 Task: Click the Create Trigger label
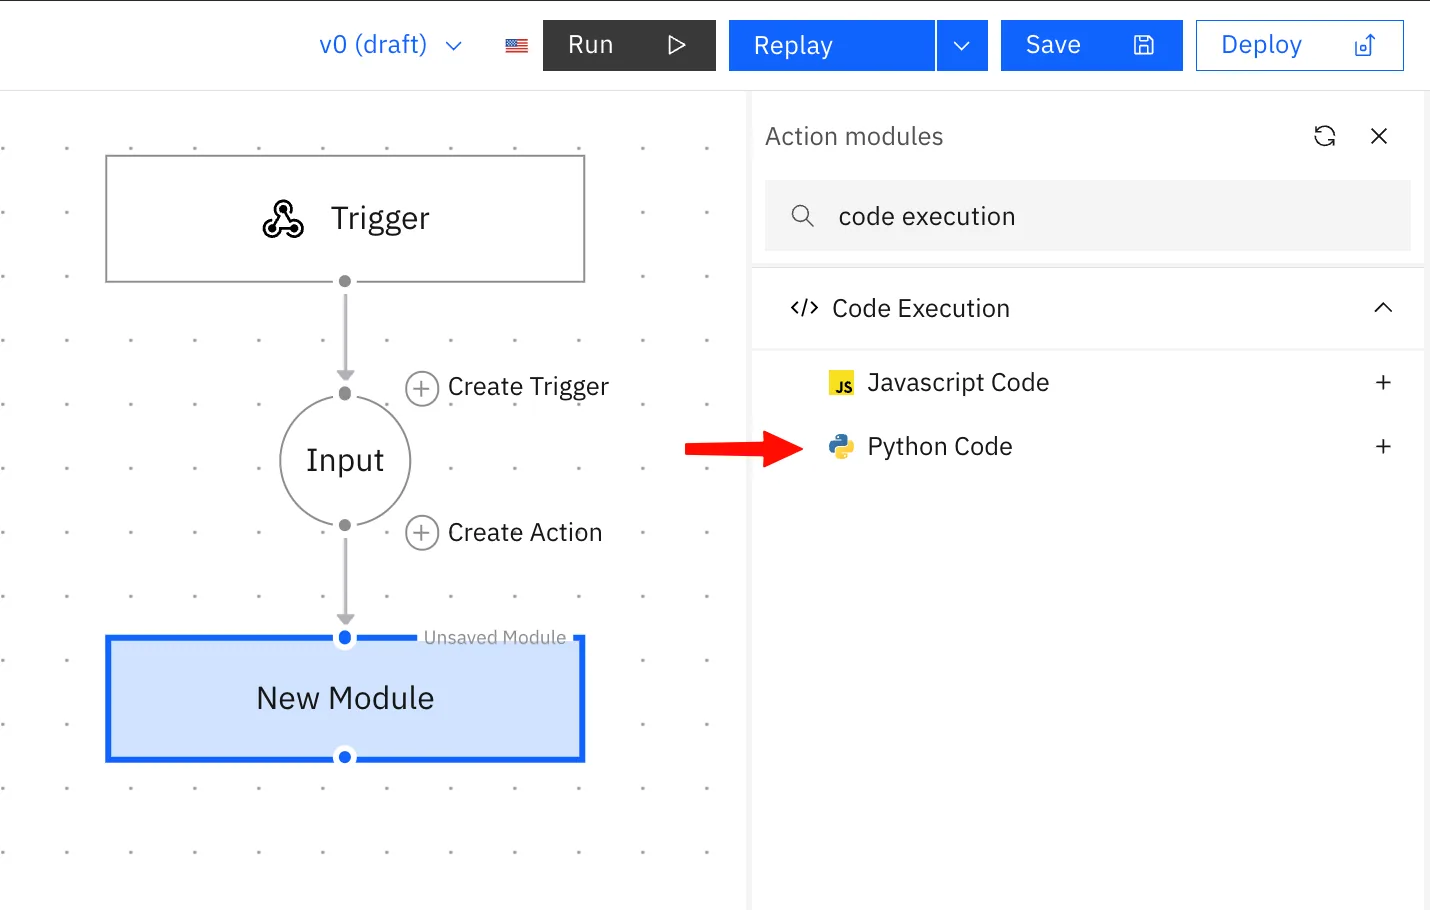528,387
